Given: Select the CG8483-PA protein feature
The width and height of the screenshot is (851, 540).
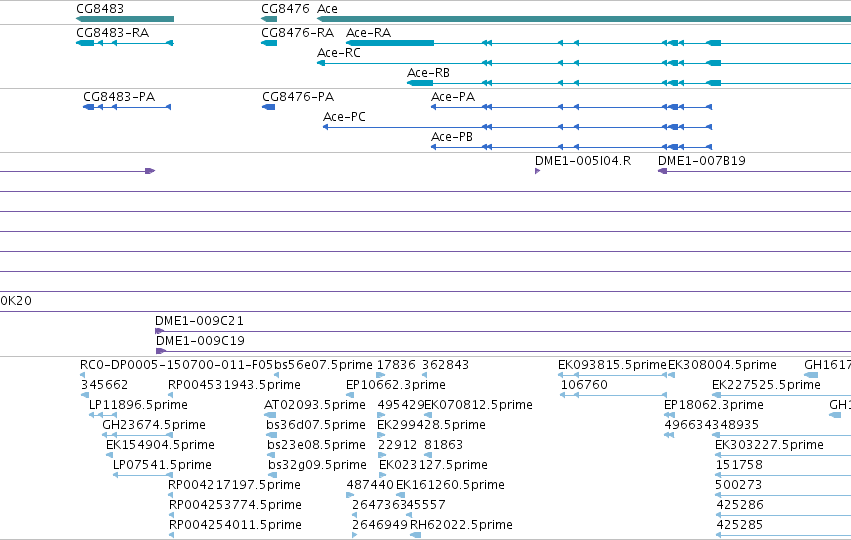Looking at the screenshot, I should point(127,107).
